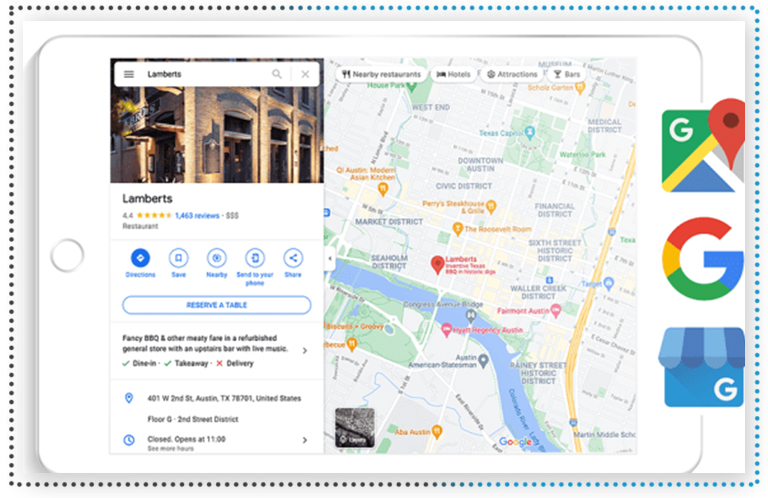Open the 1,463 reviews link
Viewport: 768px width, 498px height.
pos(197,215)
